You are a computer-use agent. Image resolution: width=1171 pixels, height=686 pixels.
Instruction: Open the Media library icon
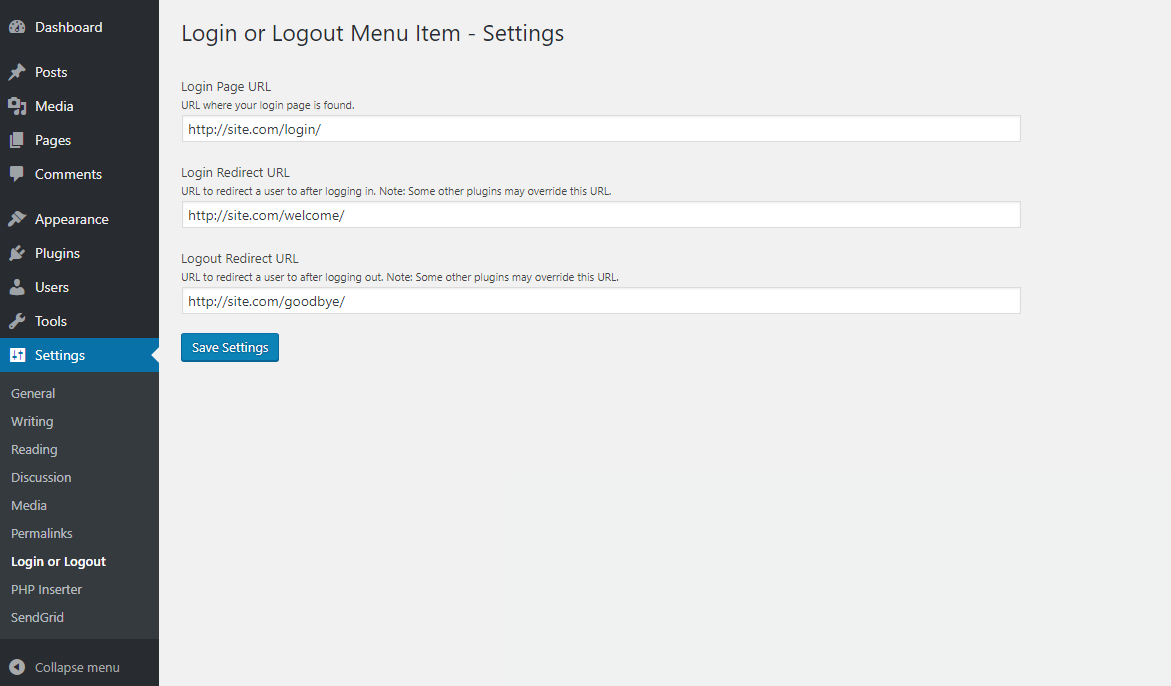(x=16, y=105)
